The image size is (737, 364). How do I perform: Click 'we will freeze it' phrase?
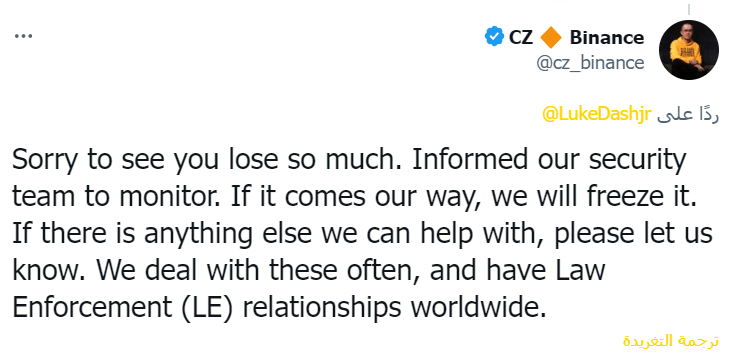point(593,197)
